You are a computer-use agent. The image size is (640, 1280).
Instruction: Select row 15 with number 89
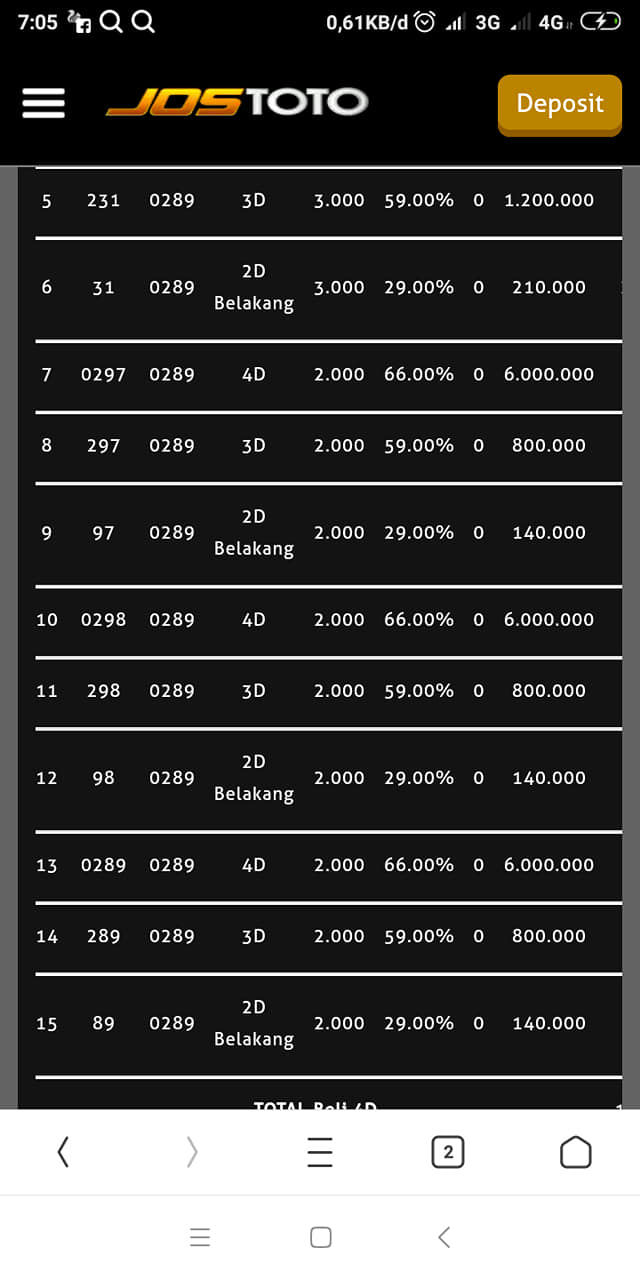coord(328,1023)
